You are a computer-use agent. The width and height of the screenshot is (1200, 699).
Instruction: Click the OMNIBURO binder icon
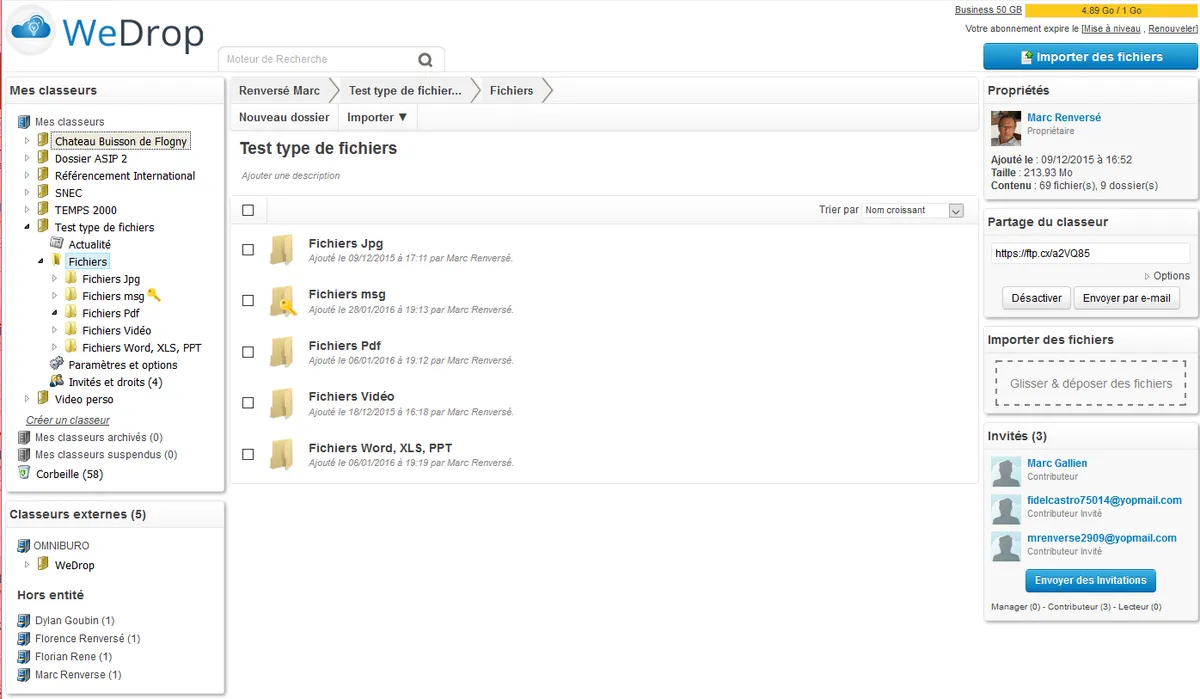click(24, 546)
